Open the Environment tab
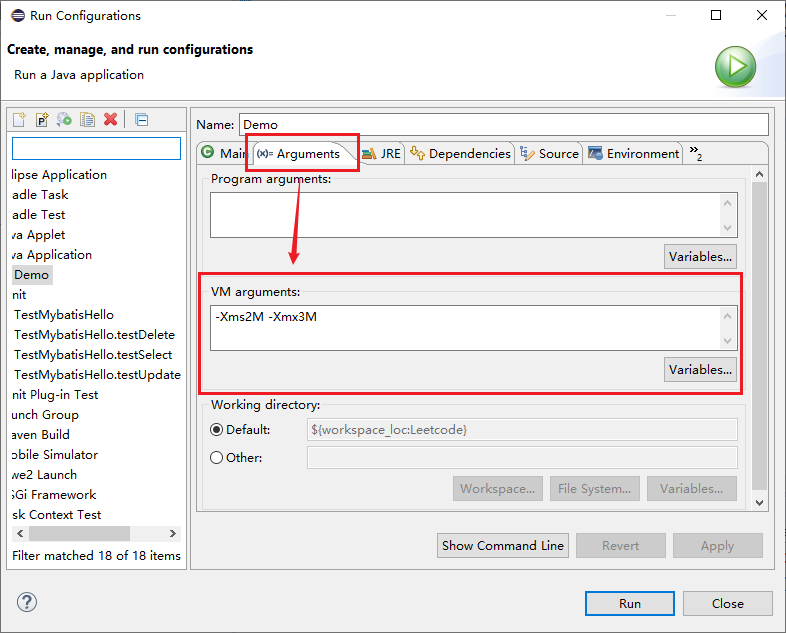The image size is (786, 633). [x=634, y=153]
